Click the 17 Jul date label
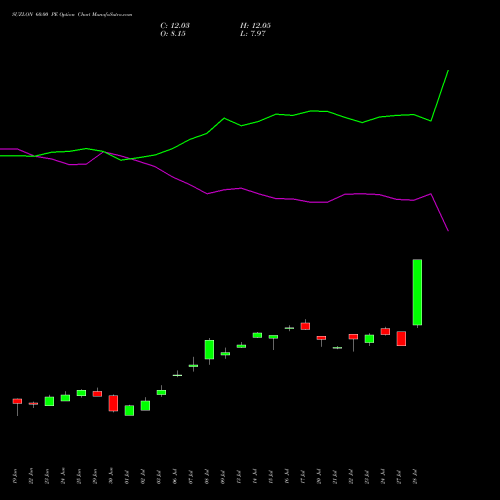 click(x=303, y=477)
